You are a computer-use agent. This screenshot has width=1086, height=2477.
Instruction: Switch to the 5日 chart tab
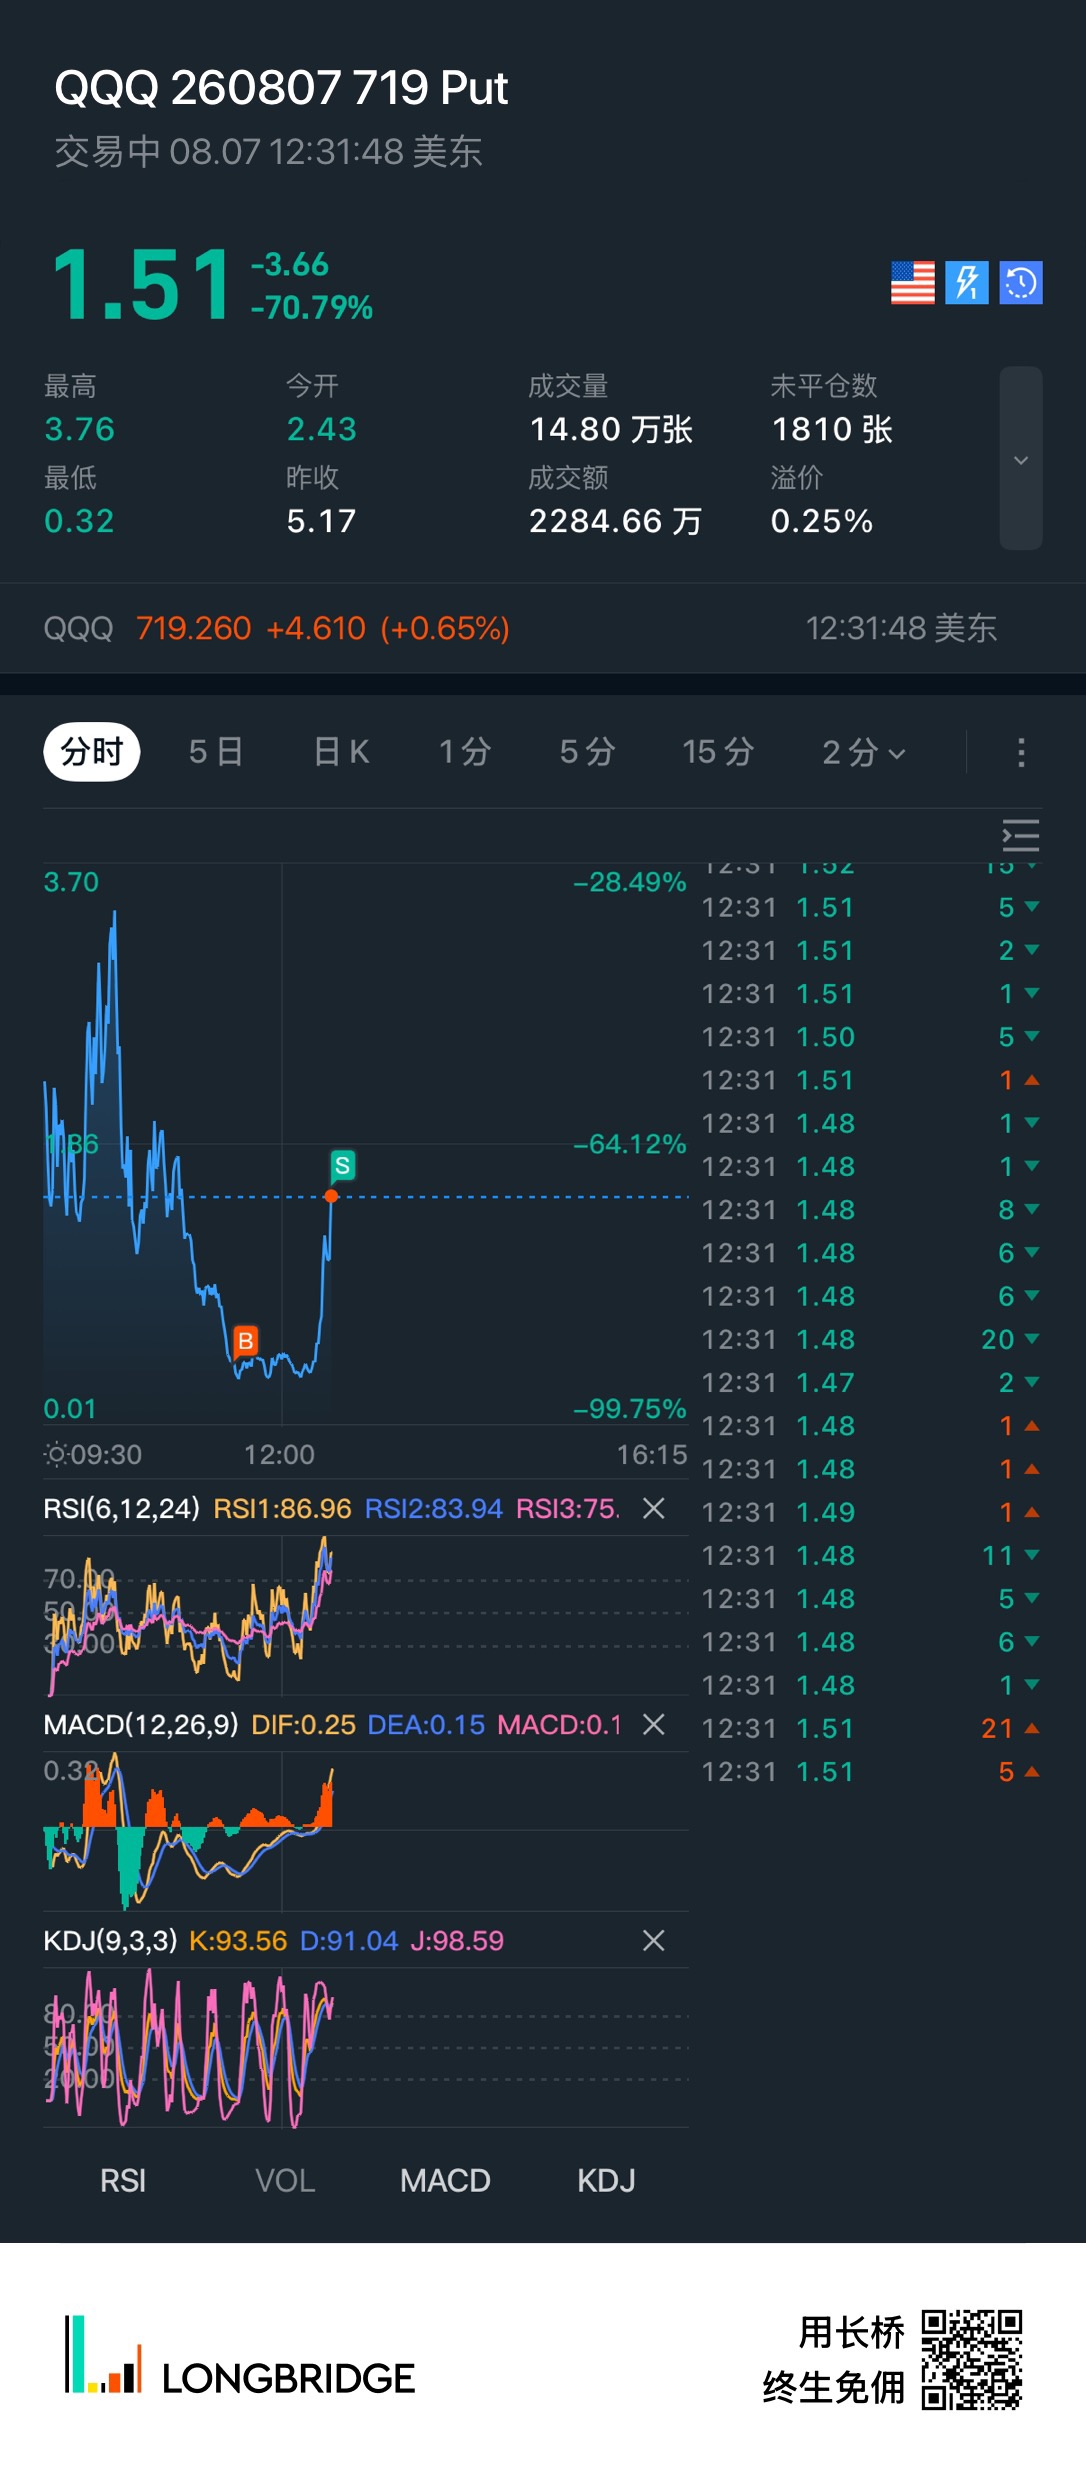click(x=215, y=751)
